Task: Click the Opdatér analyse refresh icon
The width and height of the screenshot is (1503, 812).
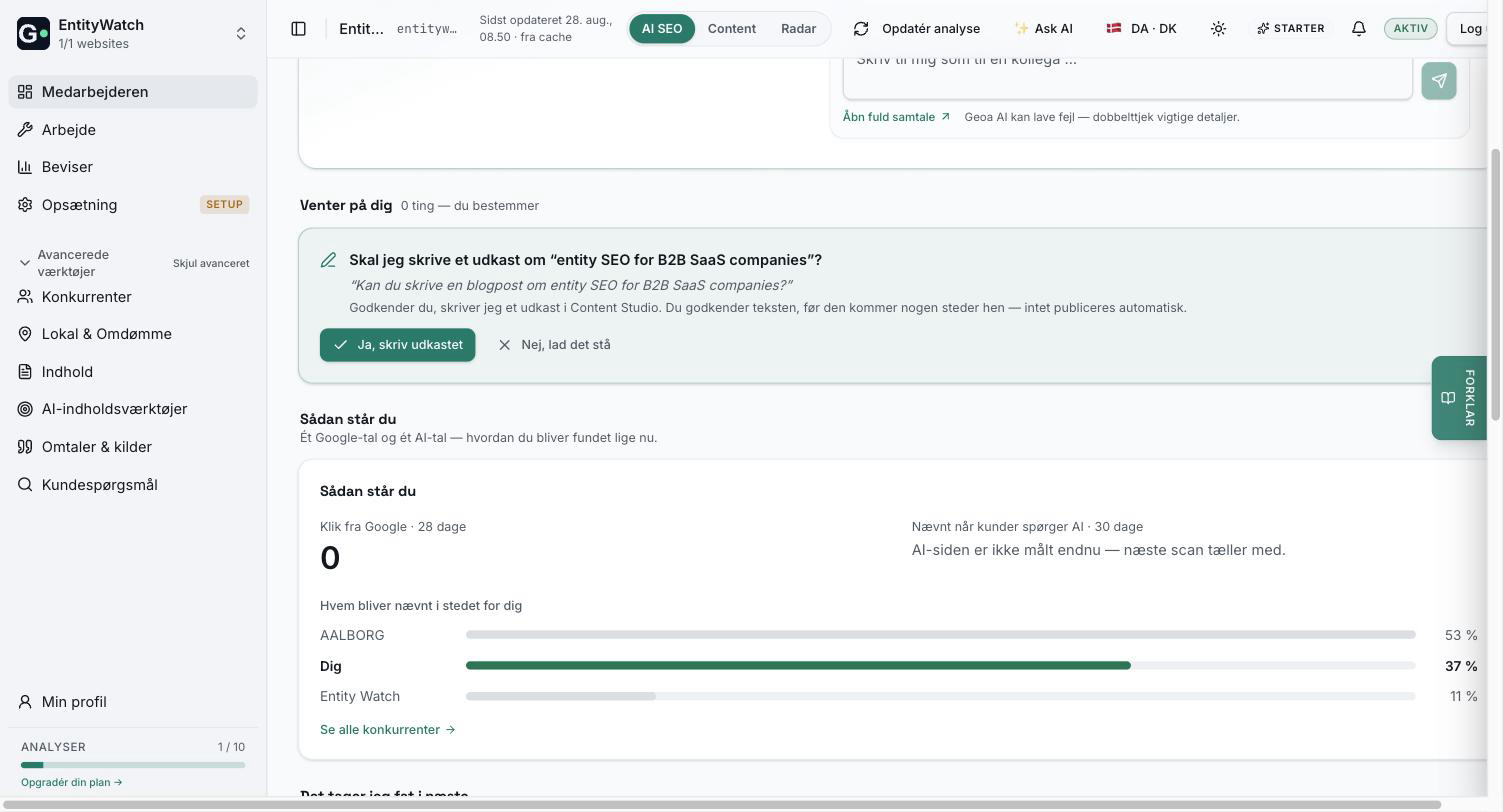Action: tap(861, 29)
